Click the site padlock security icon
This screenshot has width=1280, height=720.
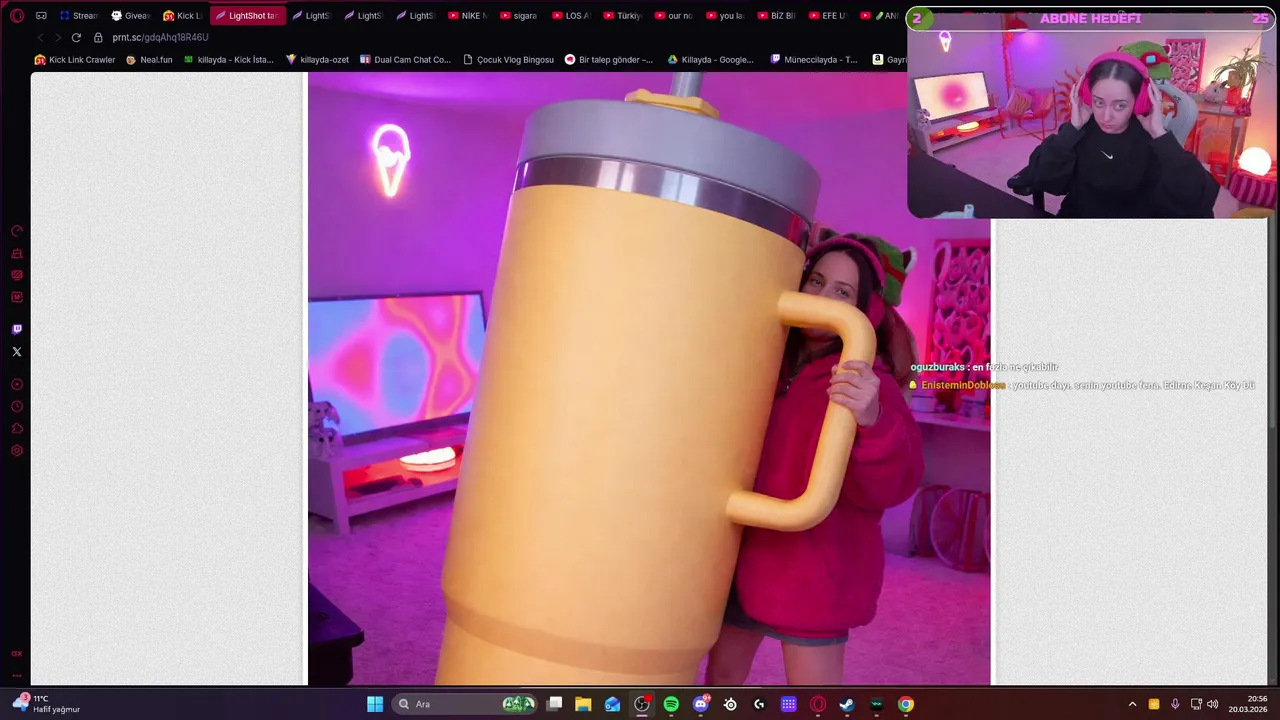point(98,37)
